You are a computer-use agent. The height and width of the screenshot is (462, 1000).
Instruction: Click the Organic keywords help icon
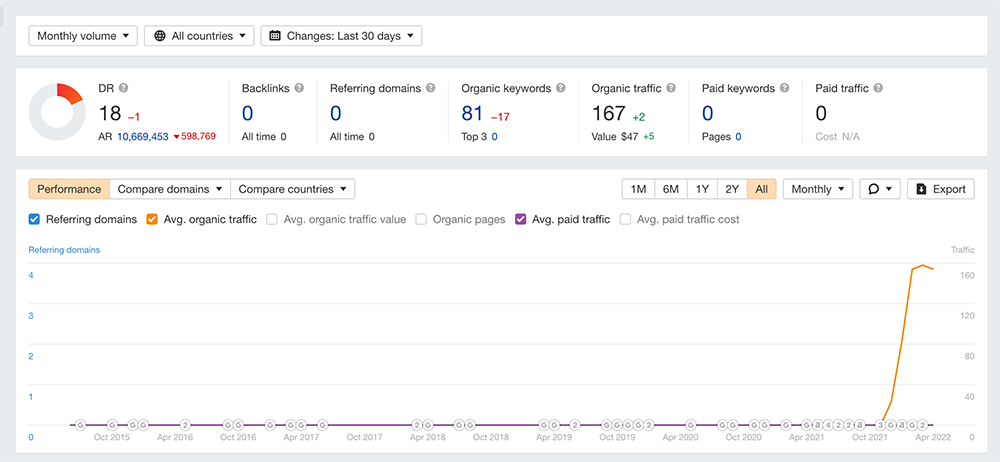click(561, 89)
